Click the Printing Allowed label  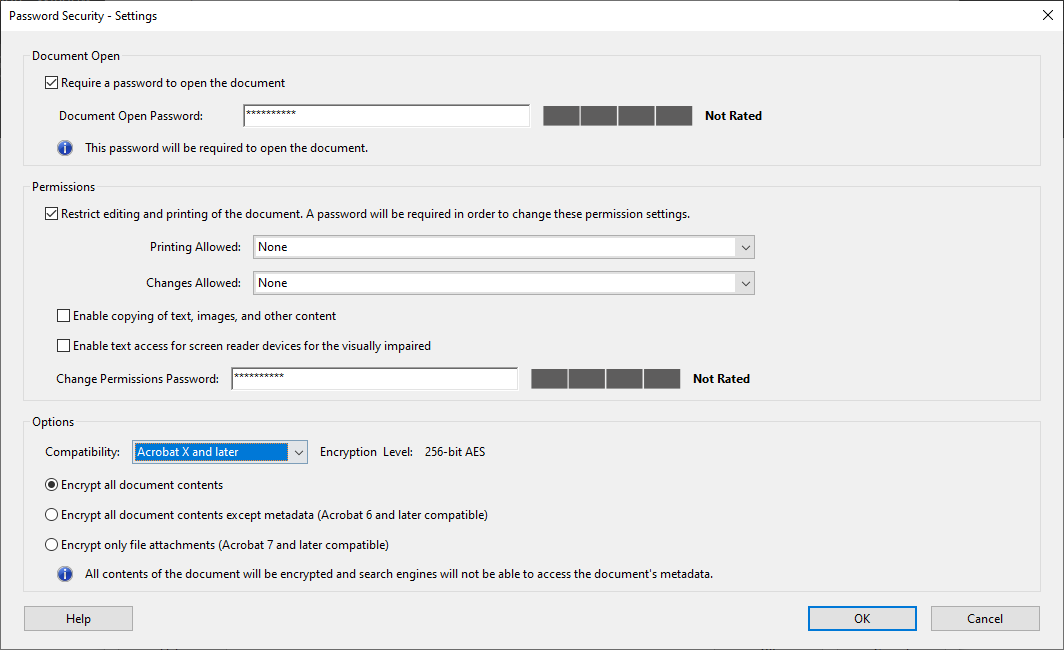click(x=195, y=247)
